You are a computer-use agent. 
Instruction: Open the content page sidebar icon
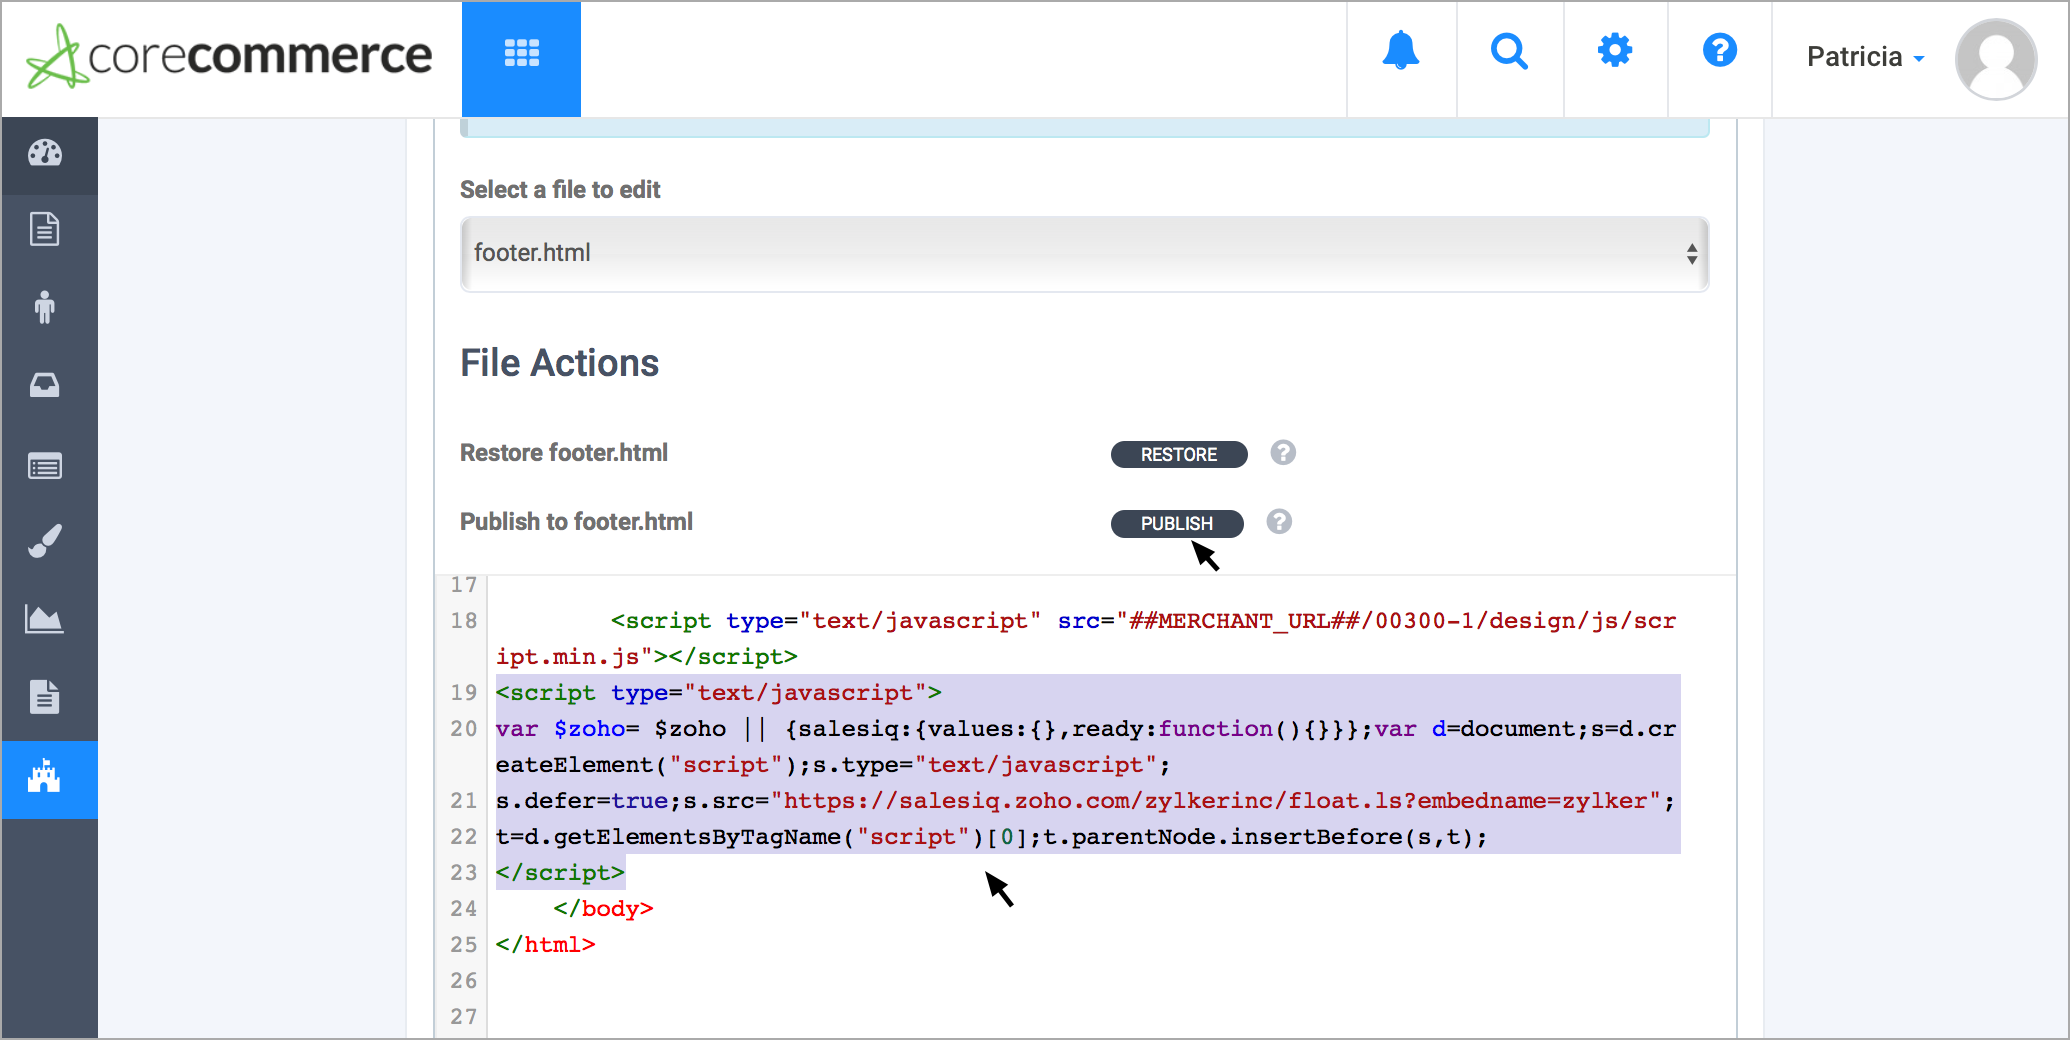[x=45, y=696]
